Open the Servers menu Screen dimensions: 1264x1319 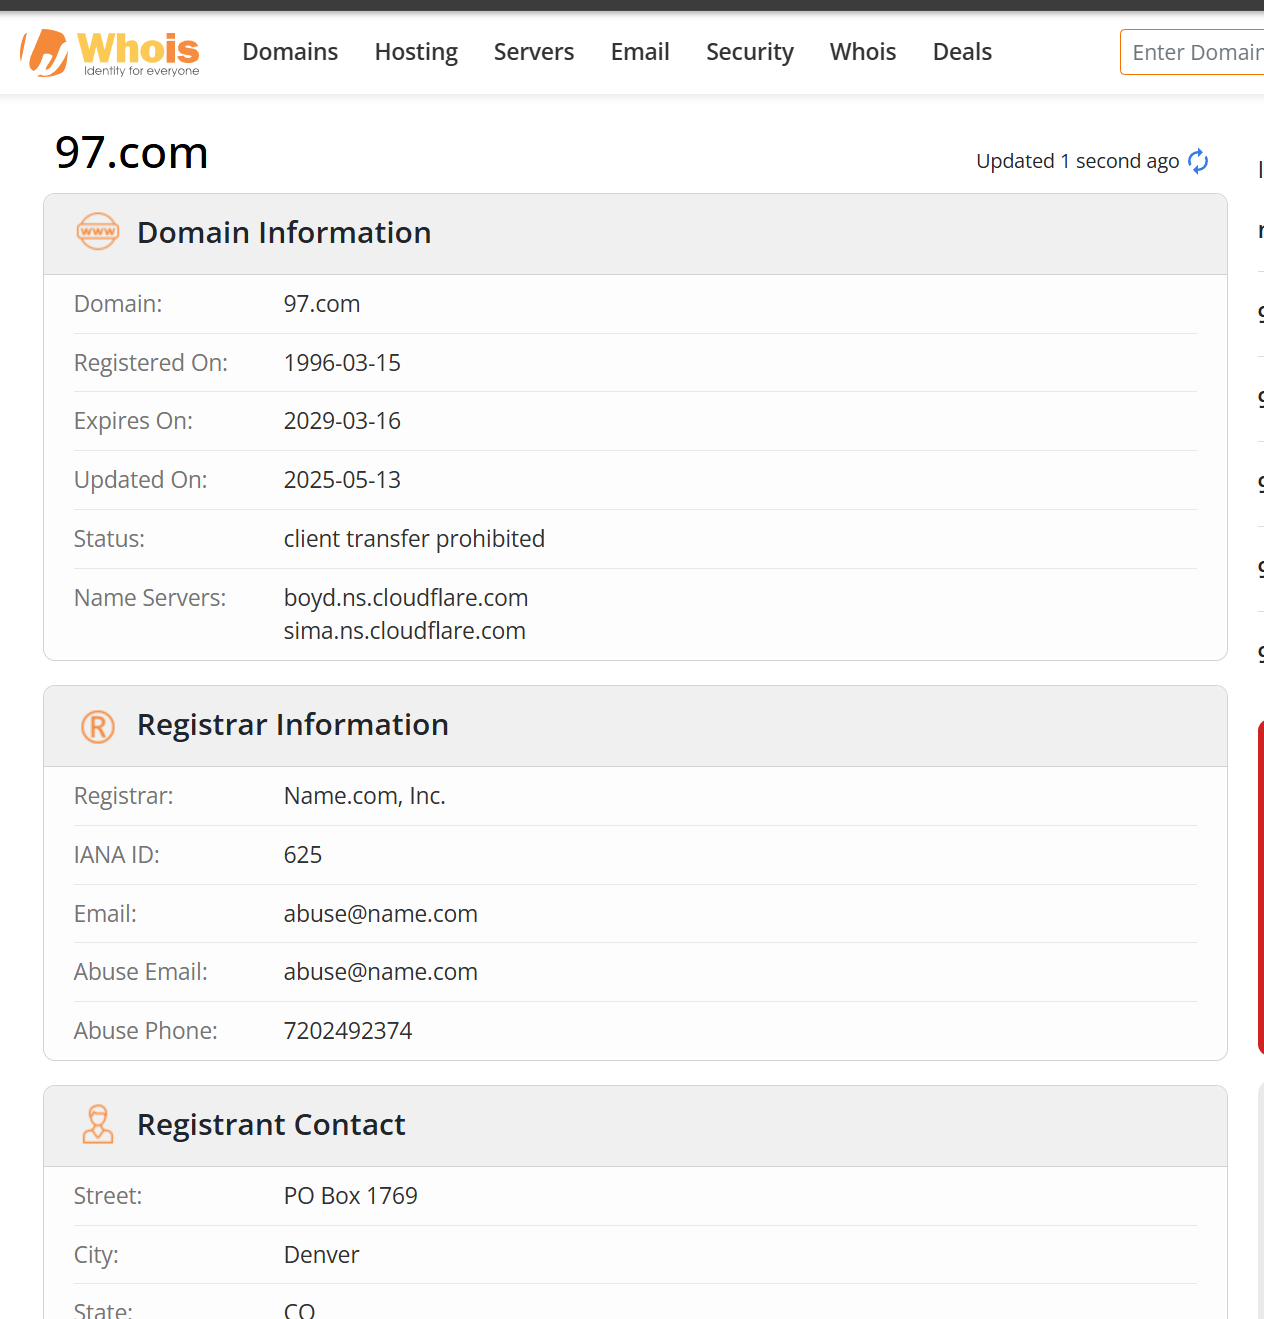click(534, 52)
